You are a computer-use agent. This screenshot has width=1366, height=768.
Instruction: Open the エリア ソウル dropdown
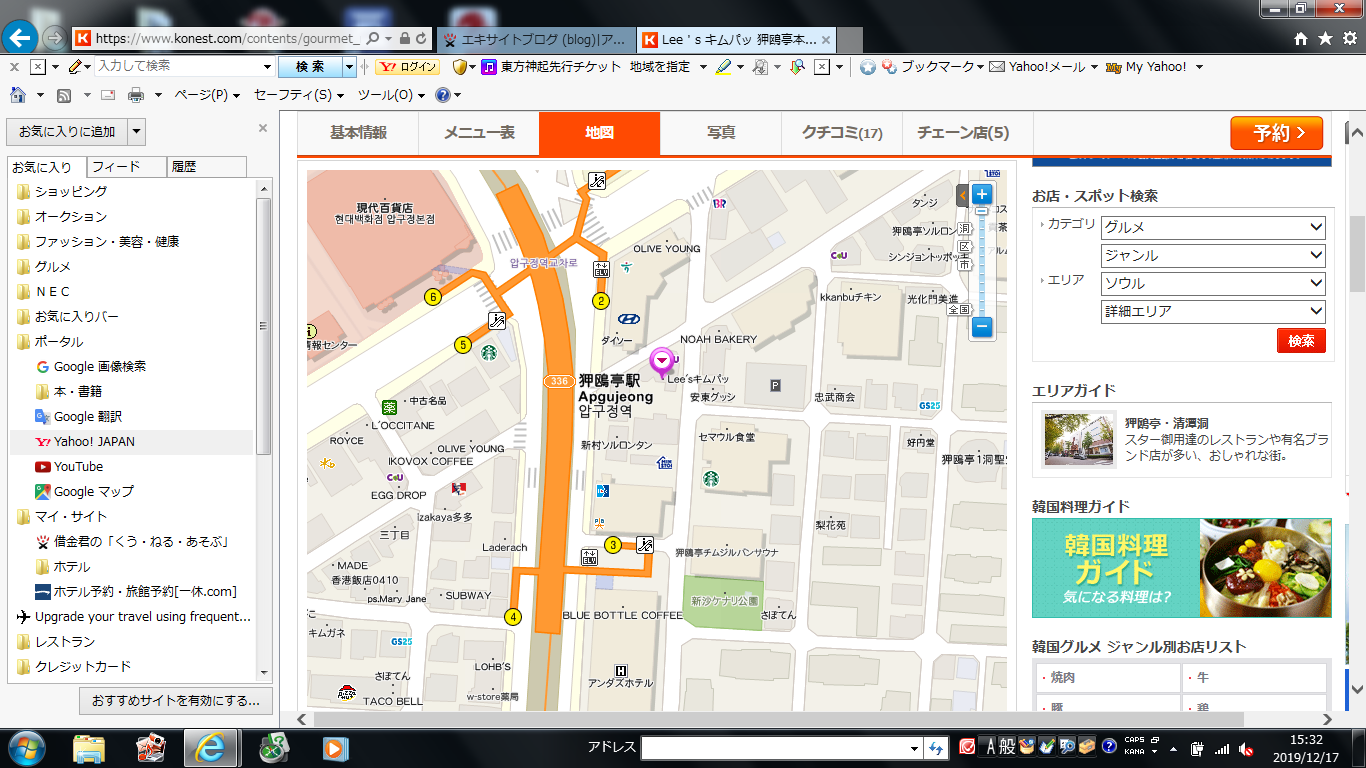[x=1213, y=283]
